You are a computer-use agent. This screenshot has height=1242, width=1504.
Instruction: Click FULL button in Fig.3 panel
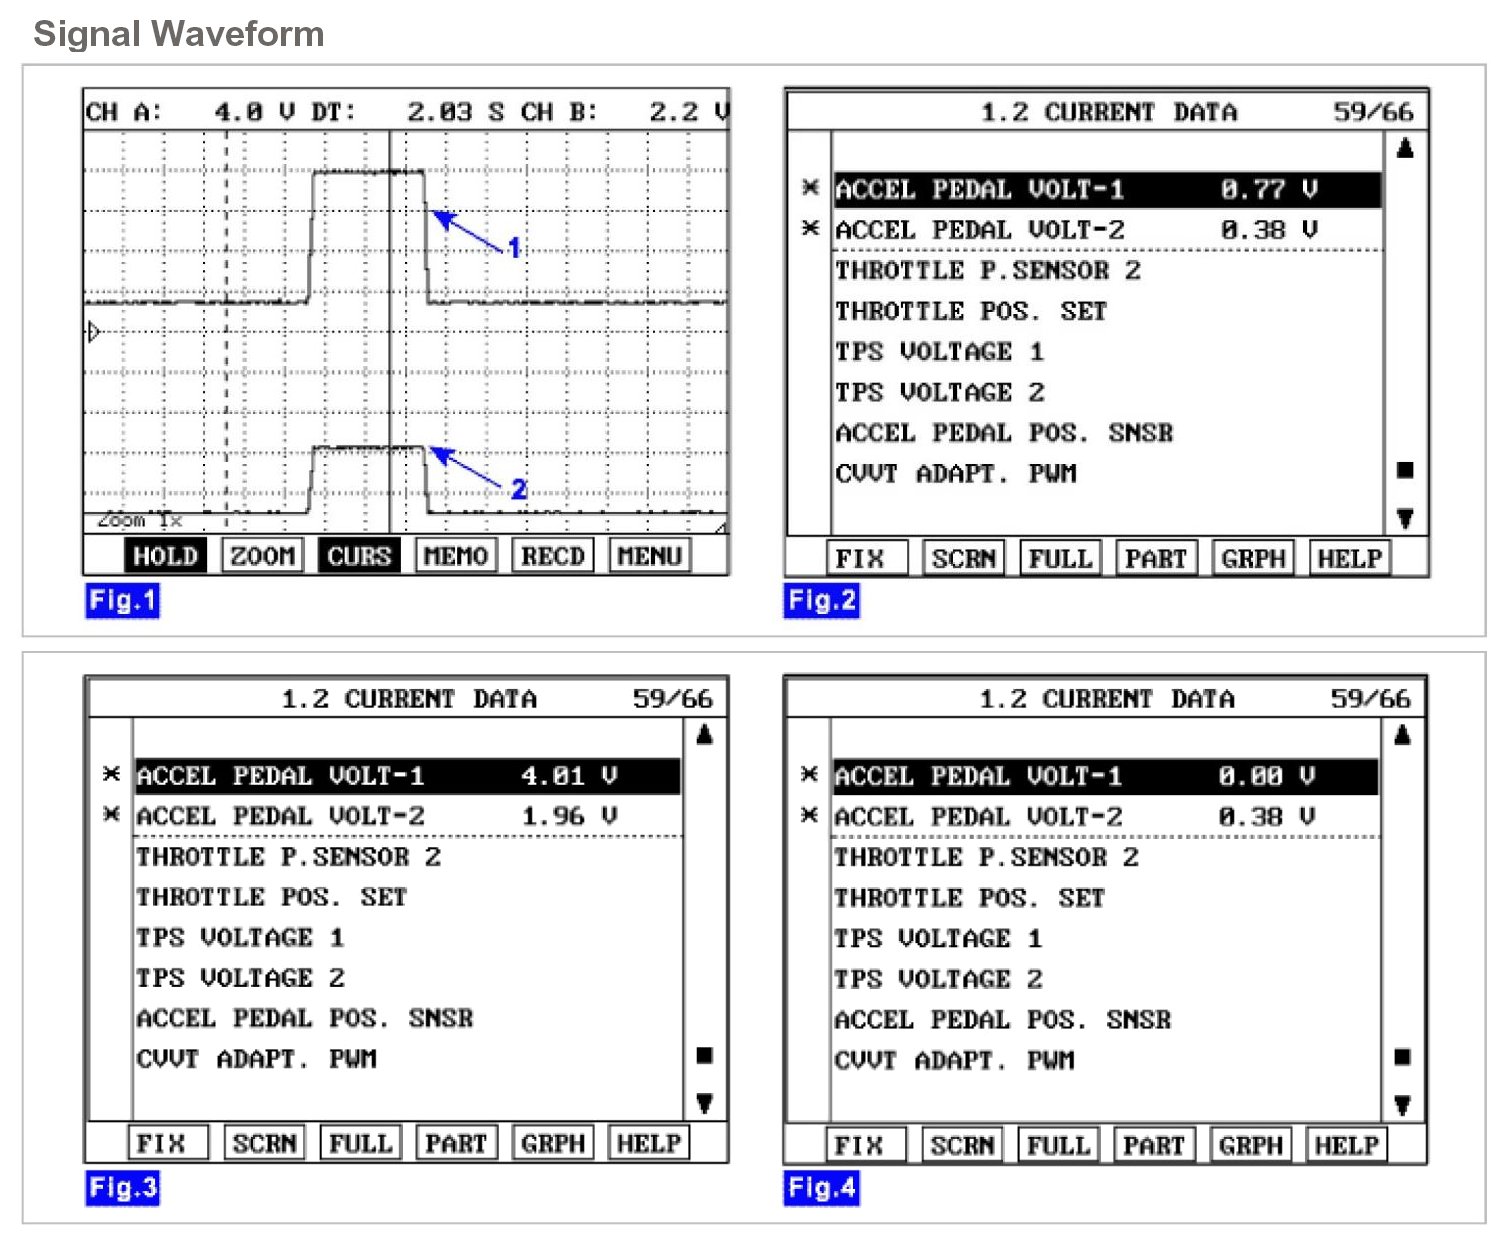click(360, 1143)
